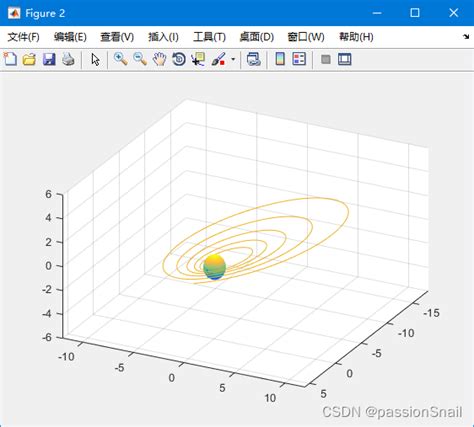Image resolution: width=474 pixels, height=427 pixels.
Task: Click the dock figure arrow in menu bar
Action: 466,37
